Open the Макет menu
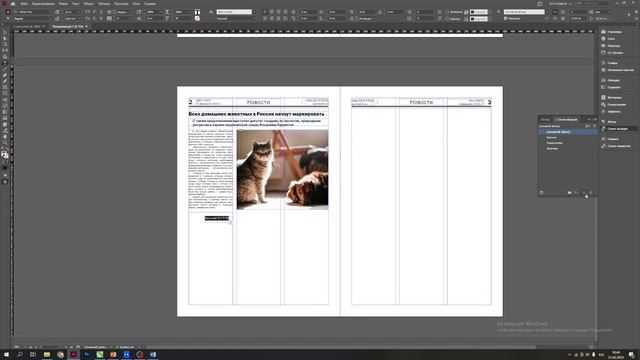The height and width of the screenshot is (360, 640). (63, 3)
